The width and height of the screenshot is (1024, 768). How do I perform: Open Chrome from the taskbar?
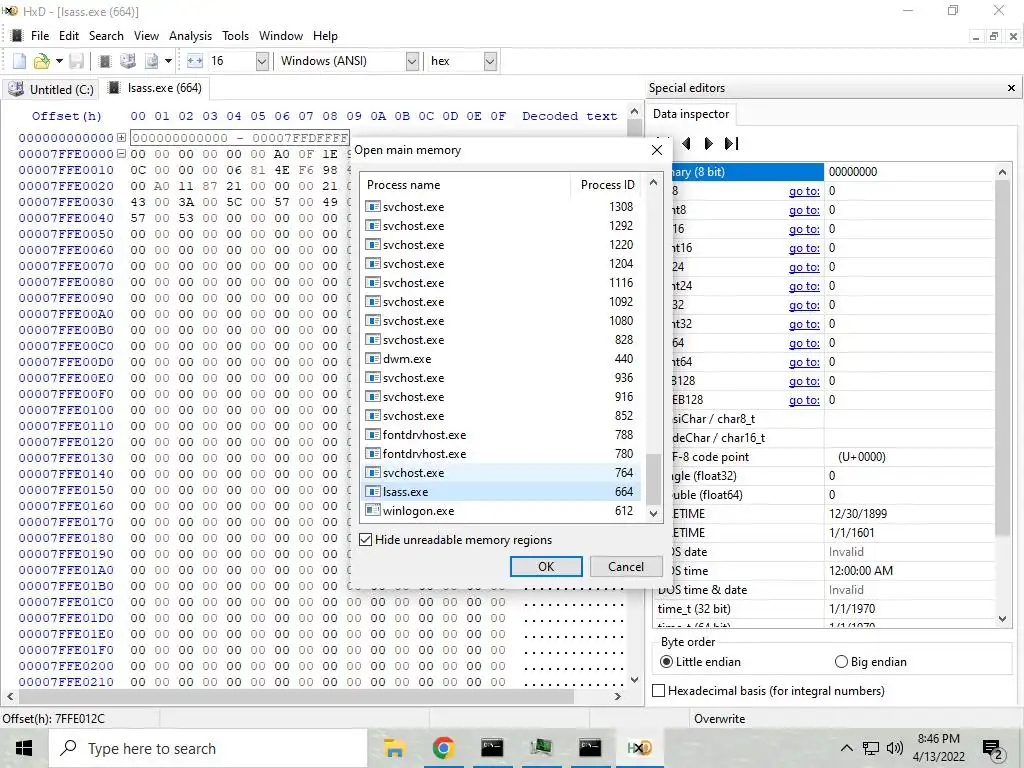[x=443, y=748]
